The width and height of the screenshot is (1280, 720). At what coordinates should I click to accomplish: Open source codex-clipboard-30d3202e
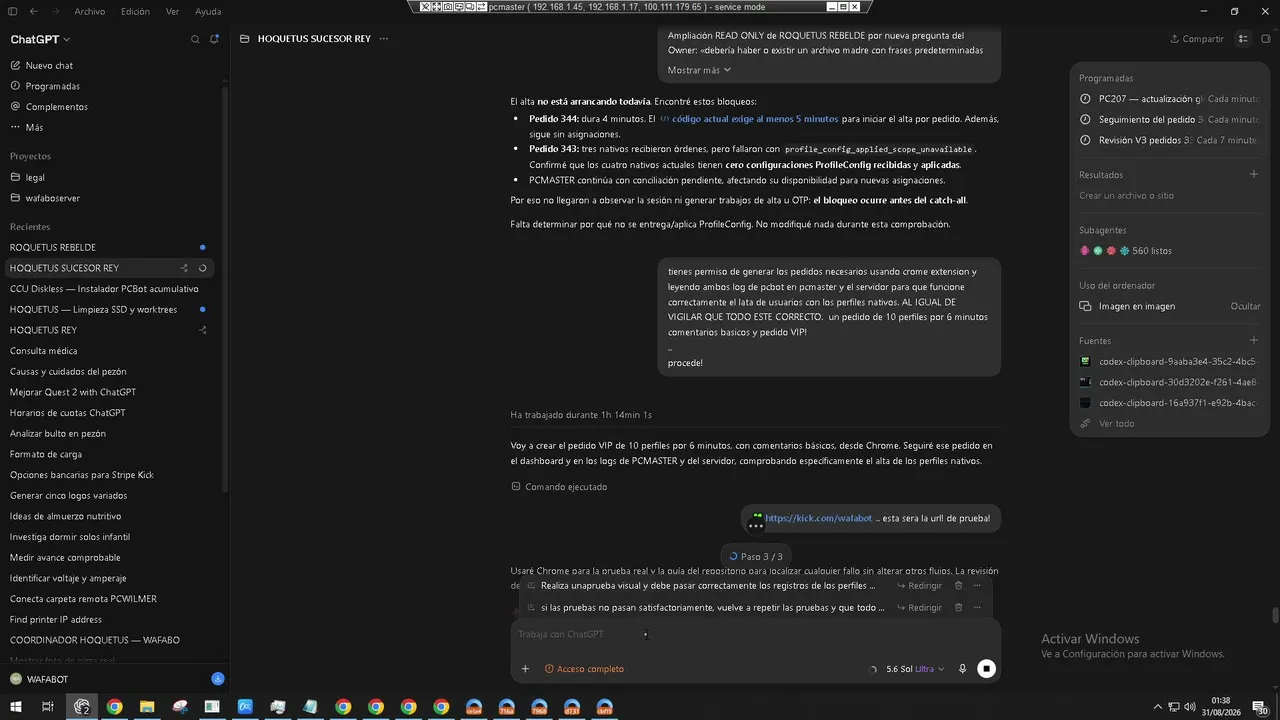(1171, 382)
